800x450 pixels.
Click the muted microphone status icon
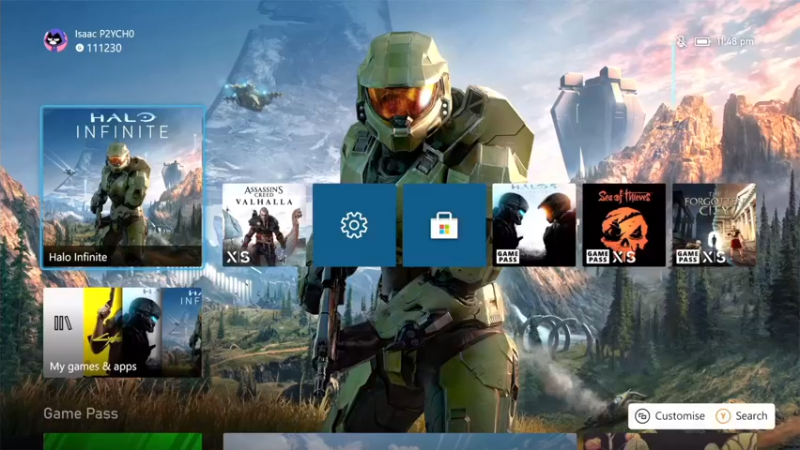(681, 41)
